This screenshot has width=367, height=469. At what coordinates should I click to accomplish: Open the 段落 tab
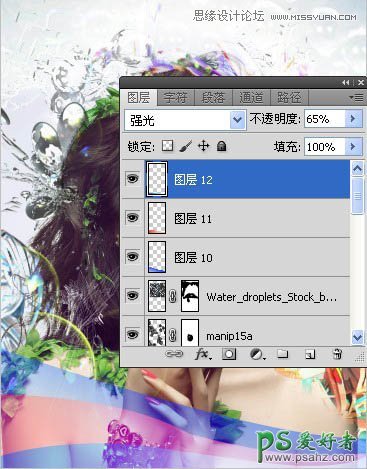(213, 98)
